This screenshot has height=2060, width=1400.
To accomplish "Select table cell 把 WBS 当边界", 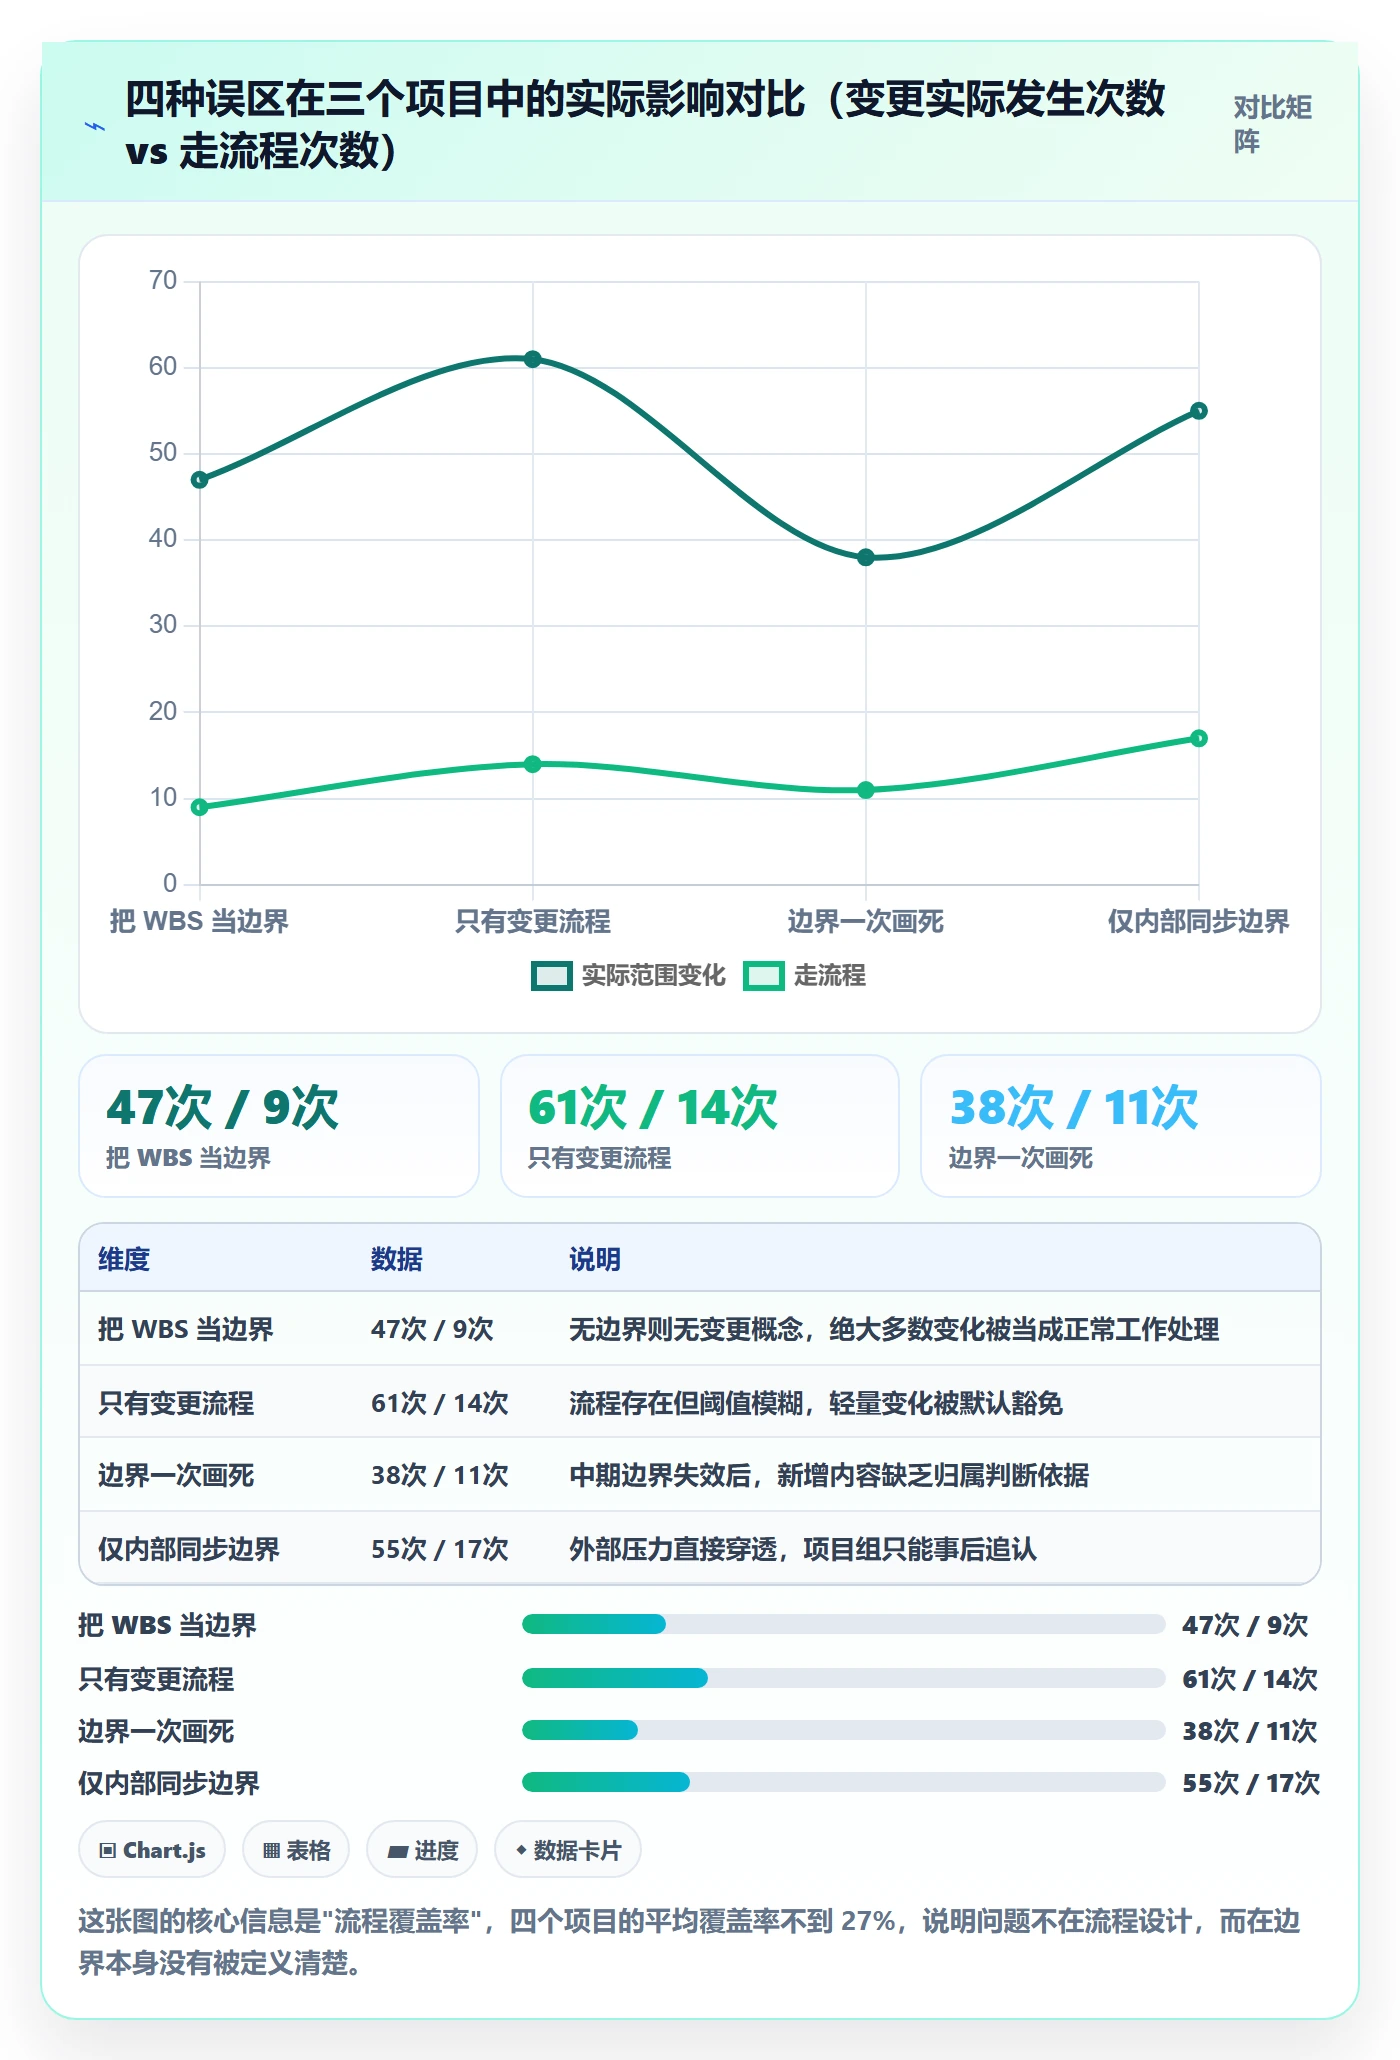I will (x=186, y=1329).
